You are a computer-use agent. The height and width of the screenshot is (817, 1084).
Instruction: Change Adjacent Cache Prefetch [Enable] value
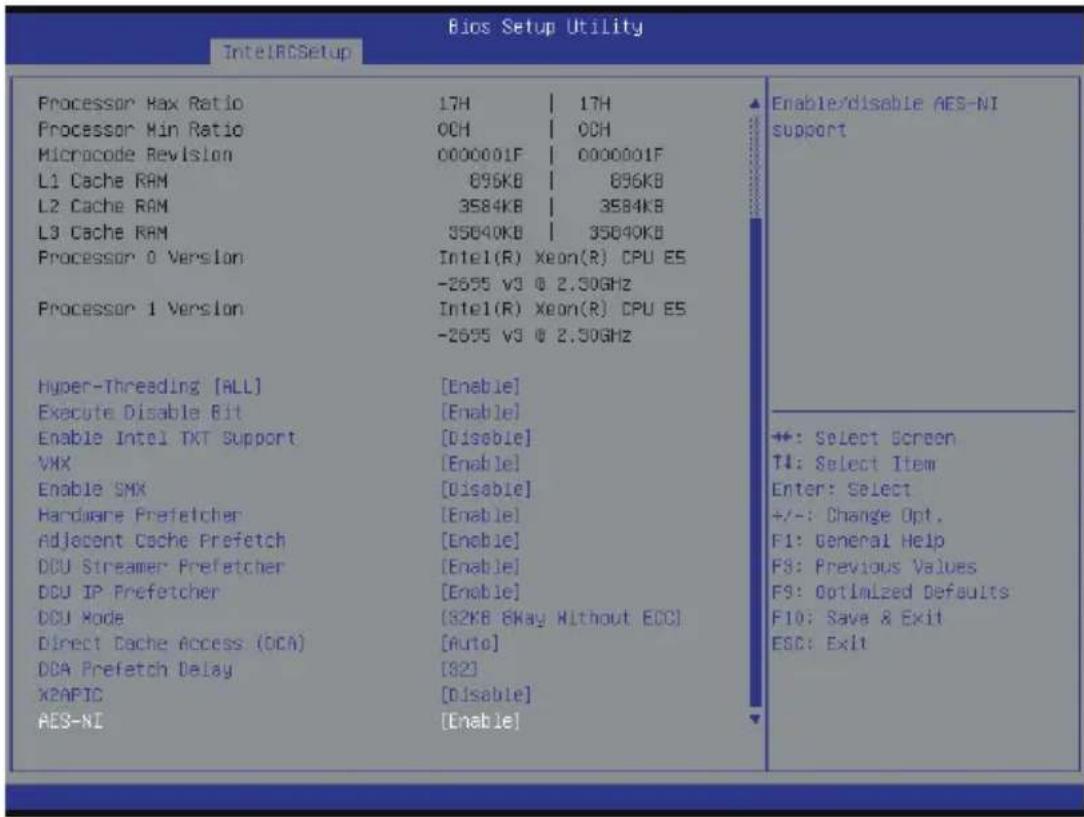click(x=480, y=541)
